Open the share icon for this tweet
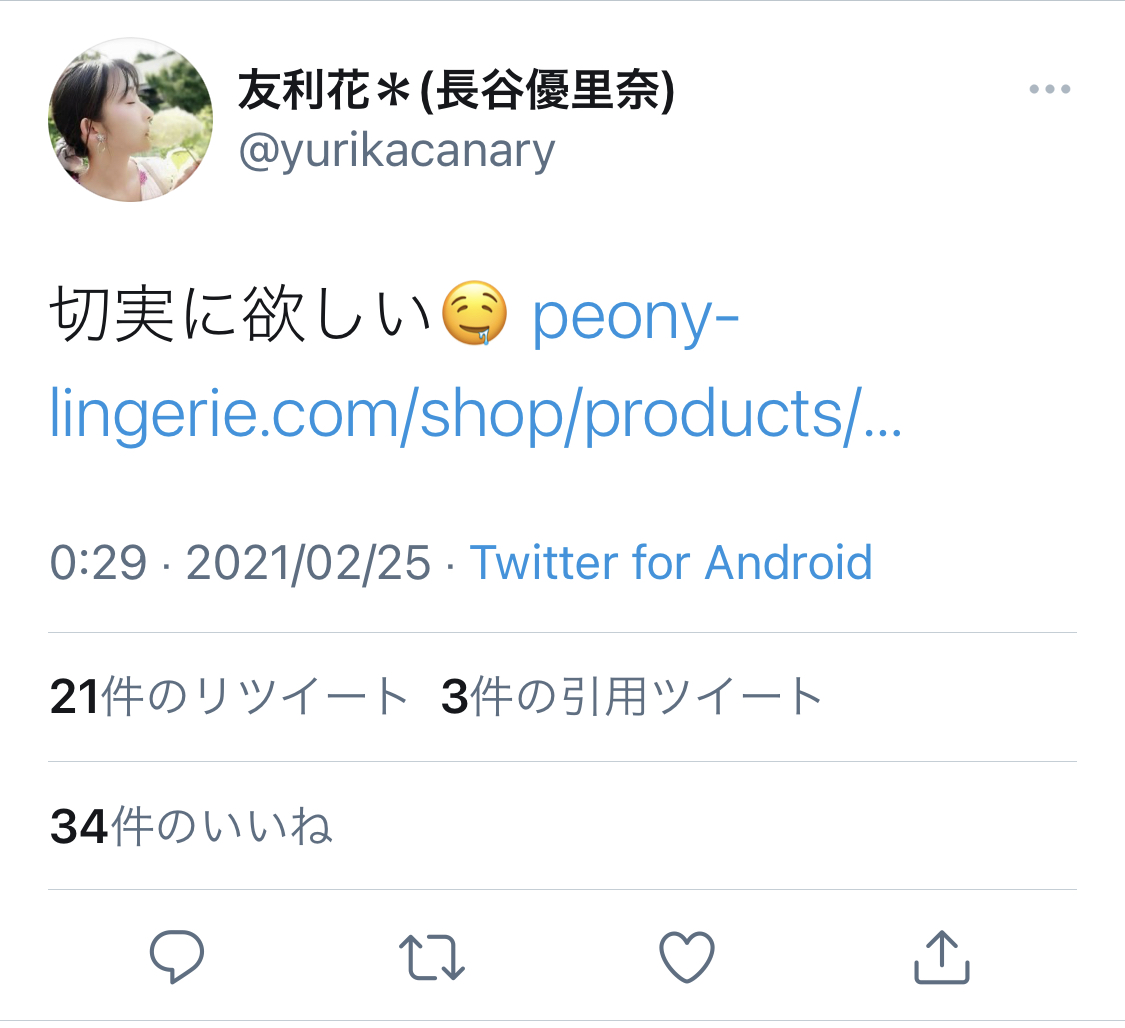 tap(942, 957)
